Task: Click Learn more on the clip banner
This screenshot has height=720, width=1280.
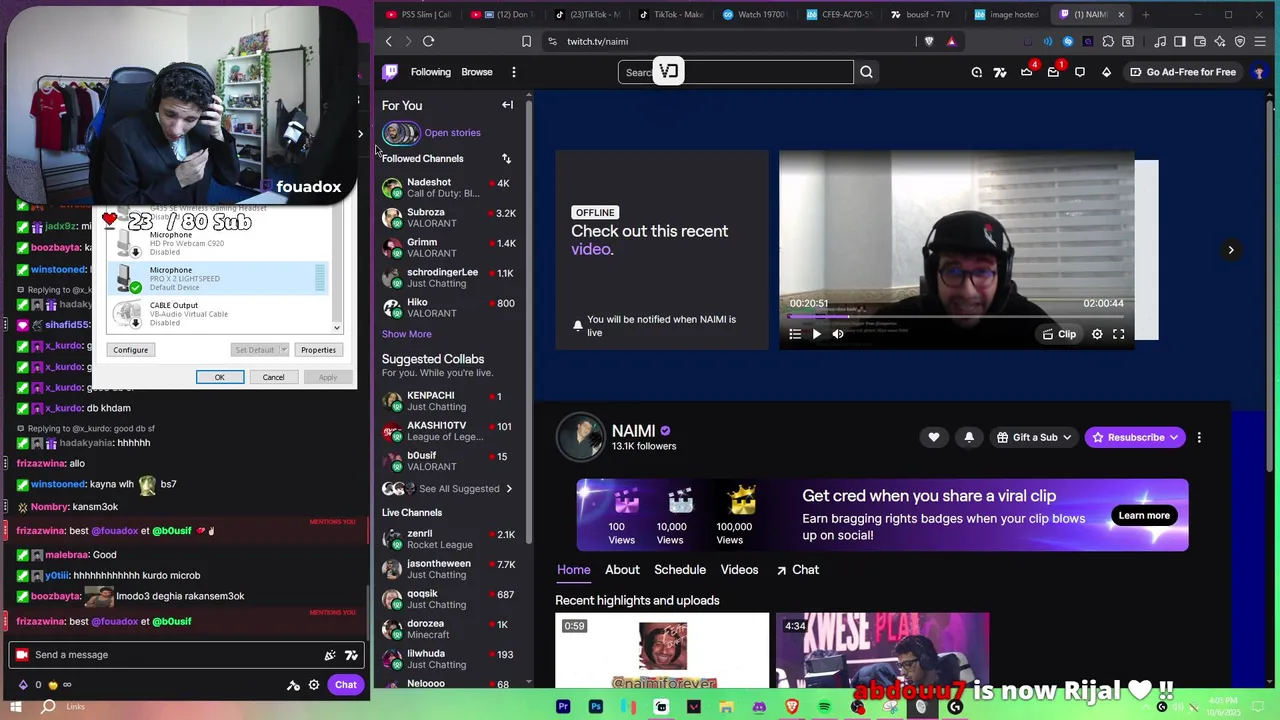Action: pyautogui.click(x=1144, y=516)
